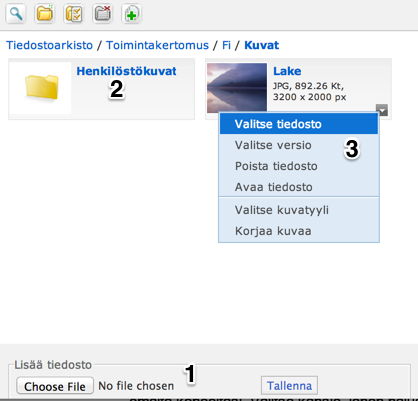Click the 'No file chosen' text
Screen dimensions: 418x401
(x=136, y=386)
